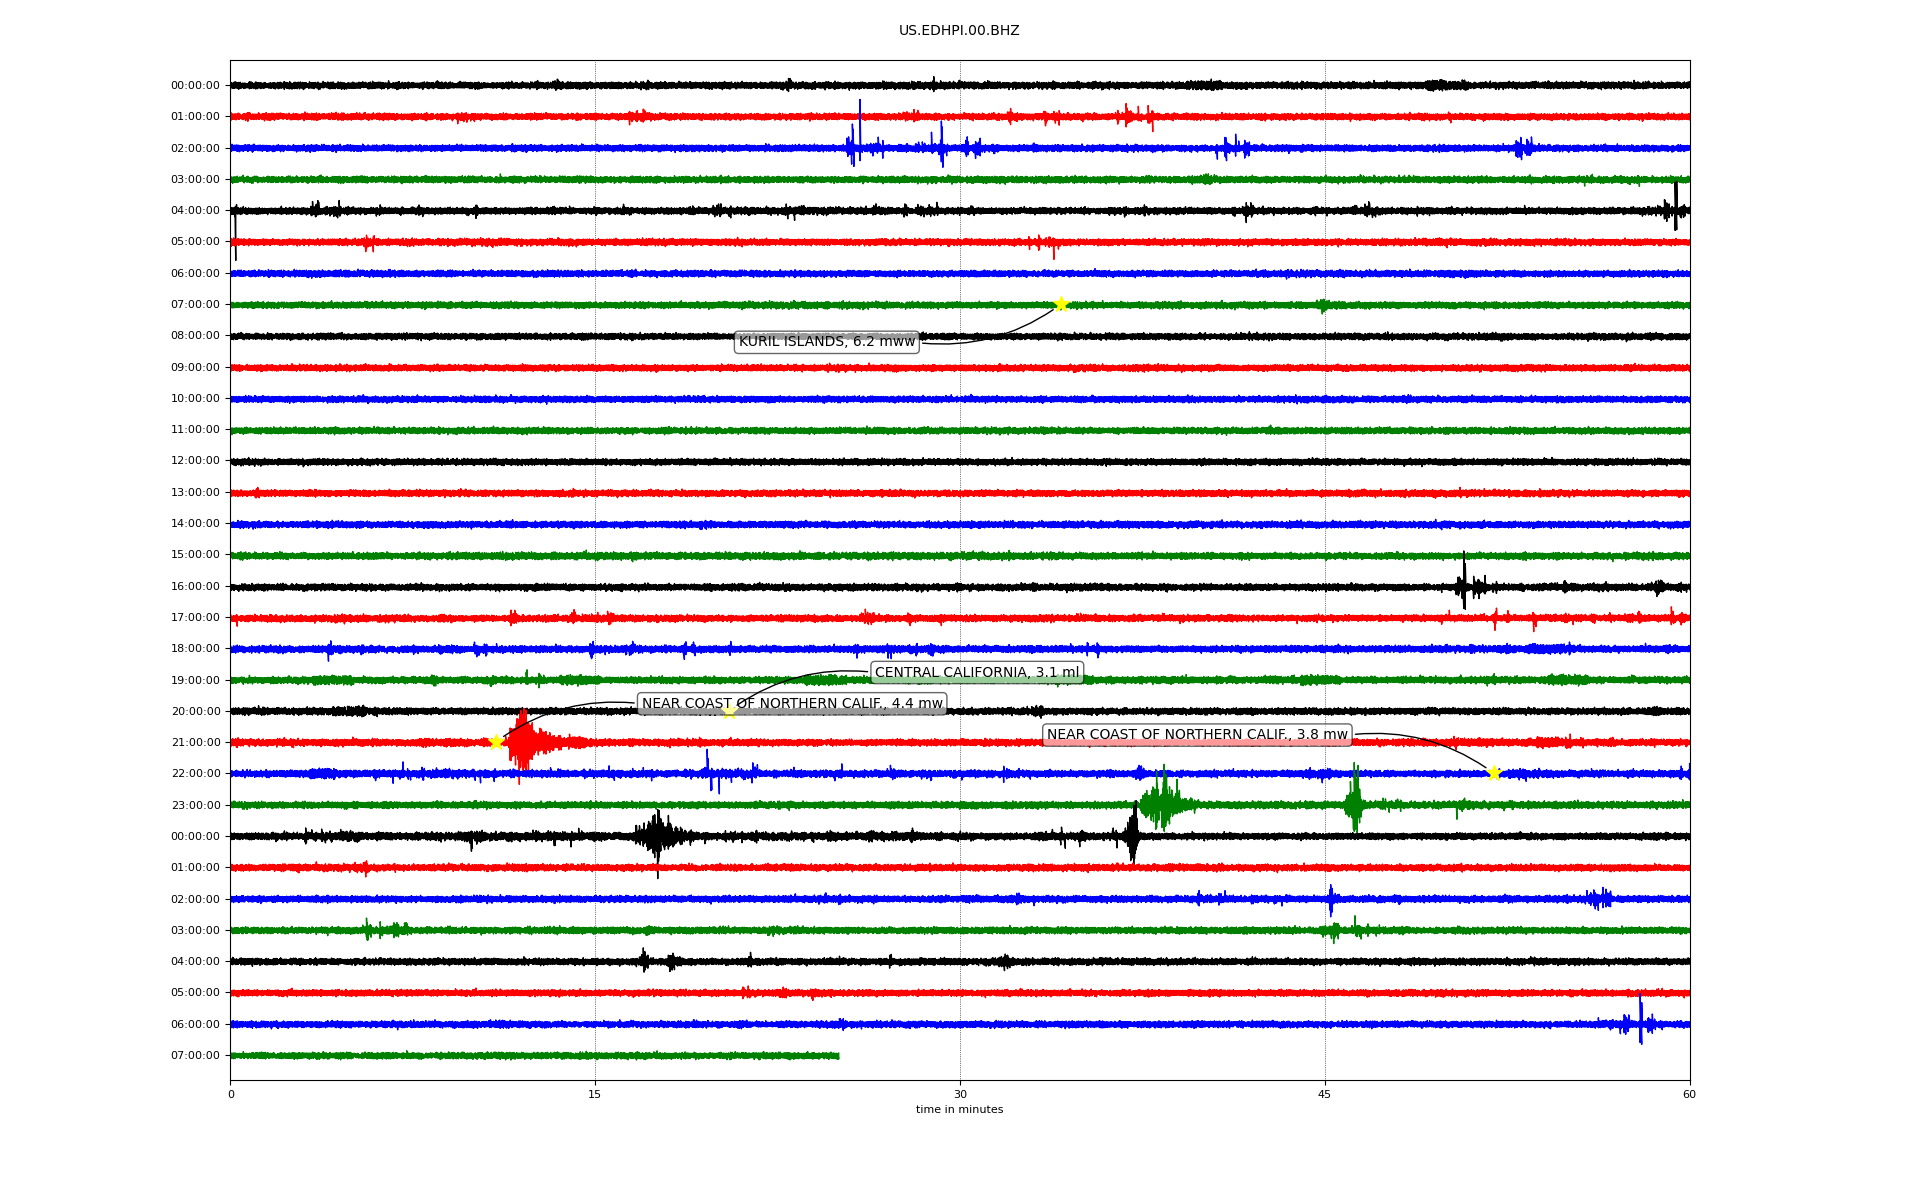Click the 45 minute x-axis tick label
The height and width of the screenshot is (1200, 1920).
tap(1324, 1094)
